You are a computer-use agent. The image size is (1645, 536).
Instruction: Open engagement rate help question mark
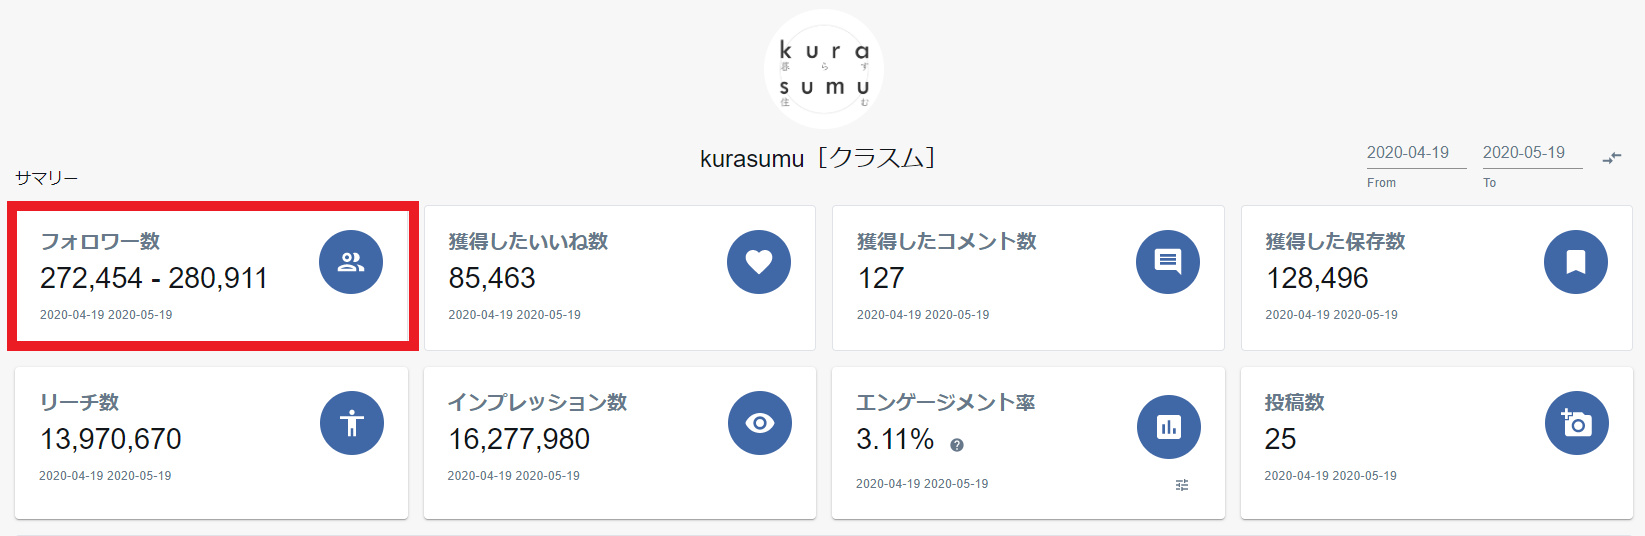pyautogui.click(x=957, y=445)
